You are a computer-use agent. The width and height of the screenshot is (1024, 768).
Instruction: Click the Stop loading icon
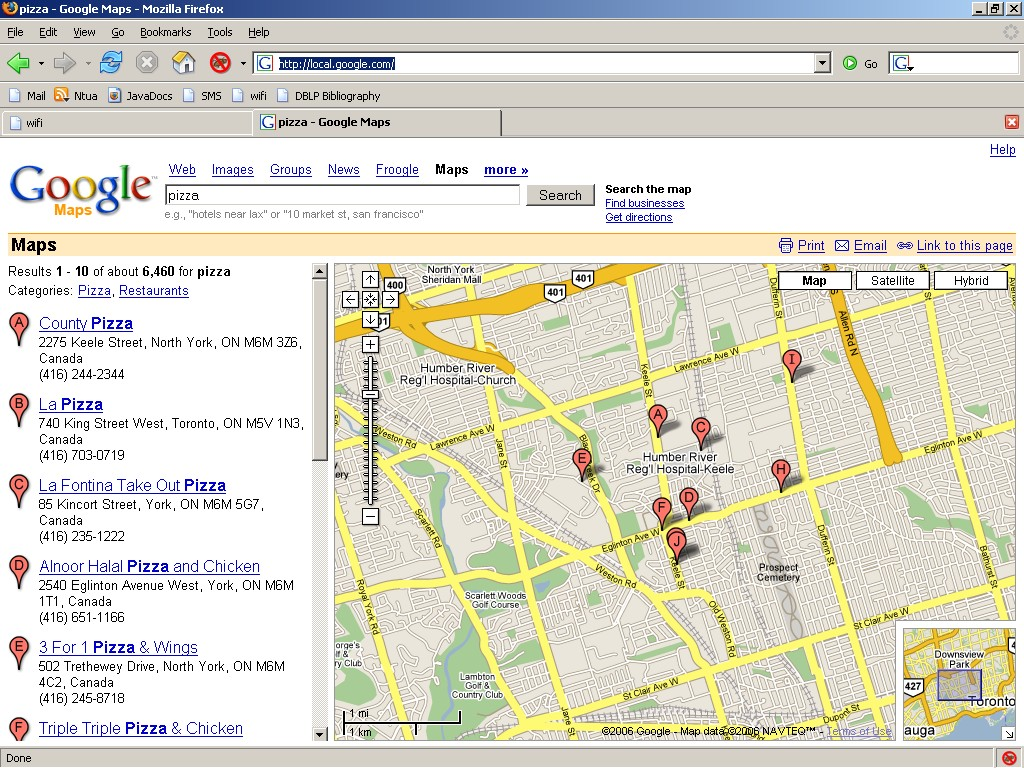pyautogui.click(x=147, y=63)
